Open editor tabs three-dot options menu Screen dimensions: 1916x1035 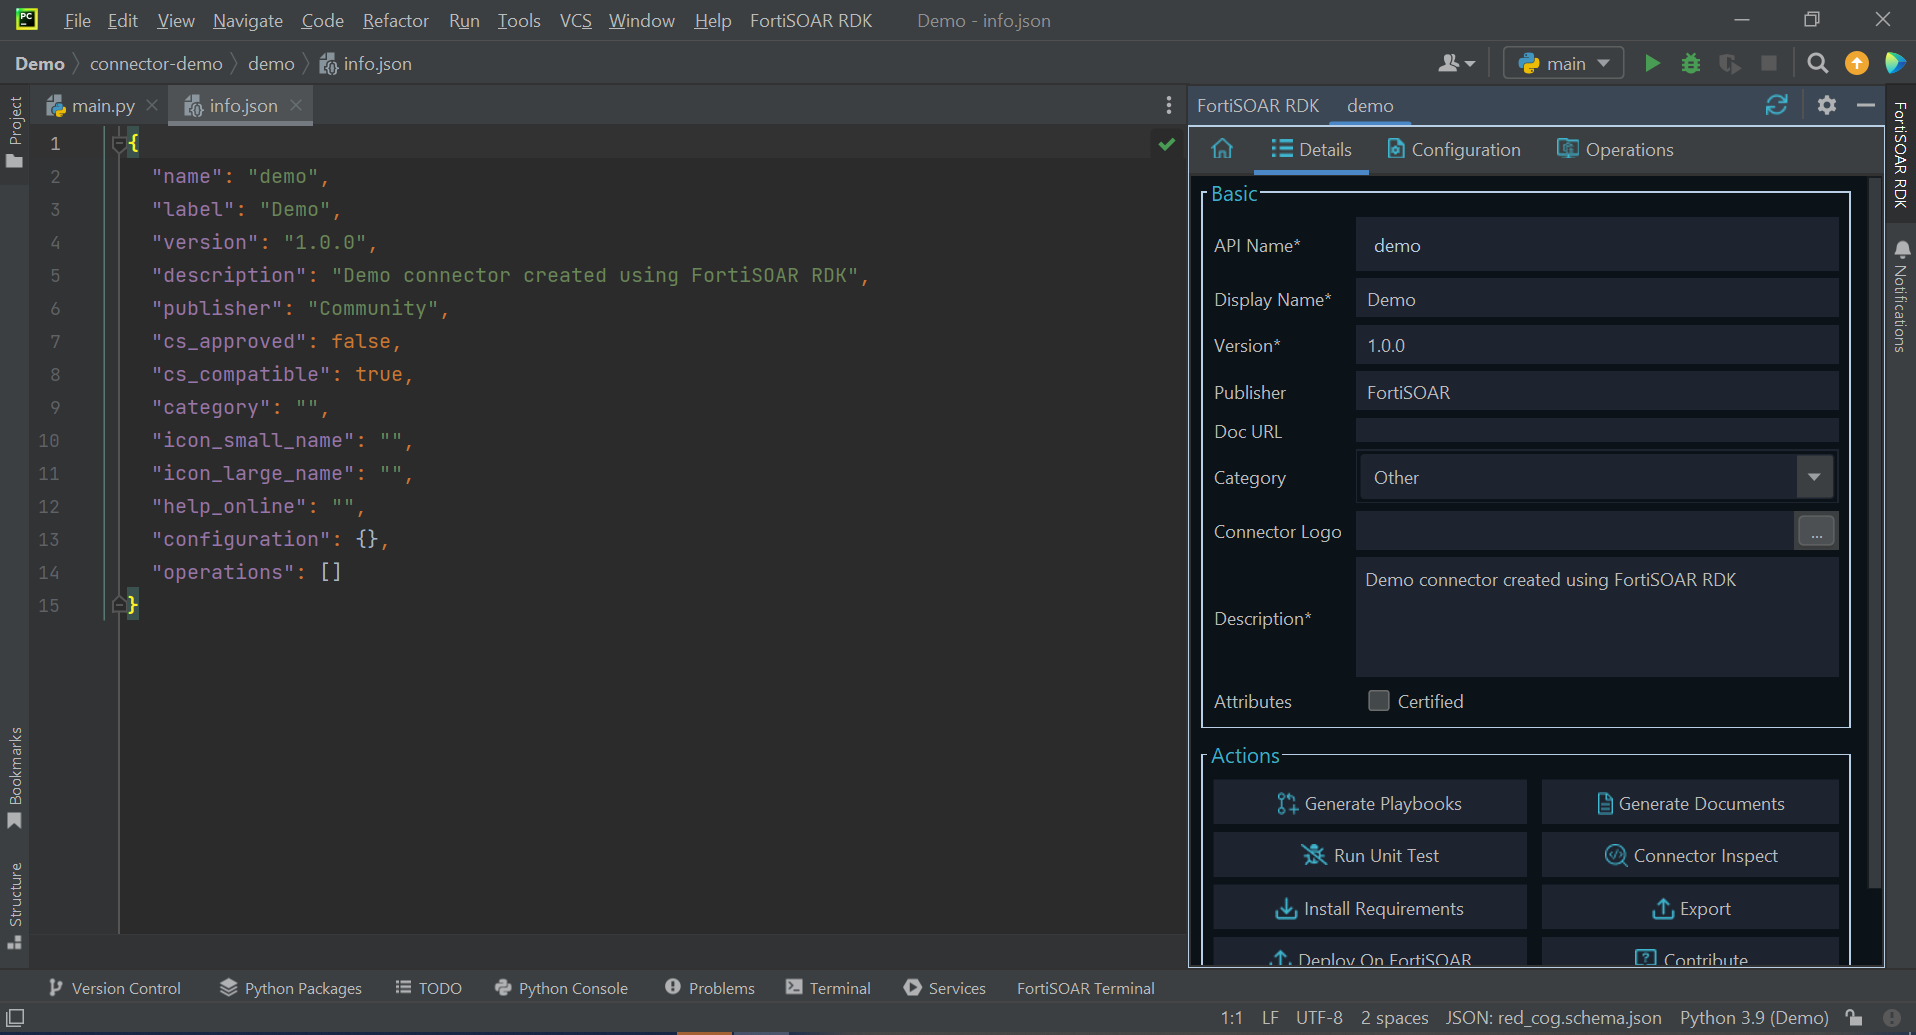coord(1168,105)
